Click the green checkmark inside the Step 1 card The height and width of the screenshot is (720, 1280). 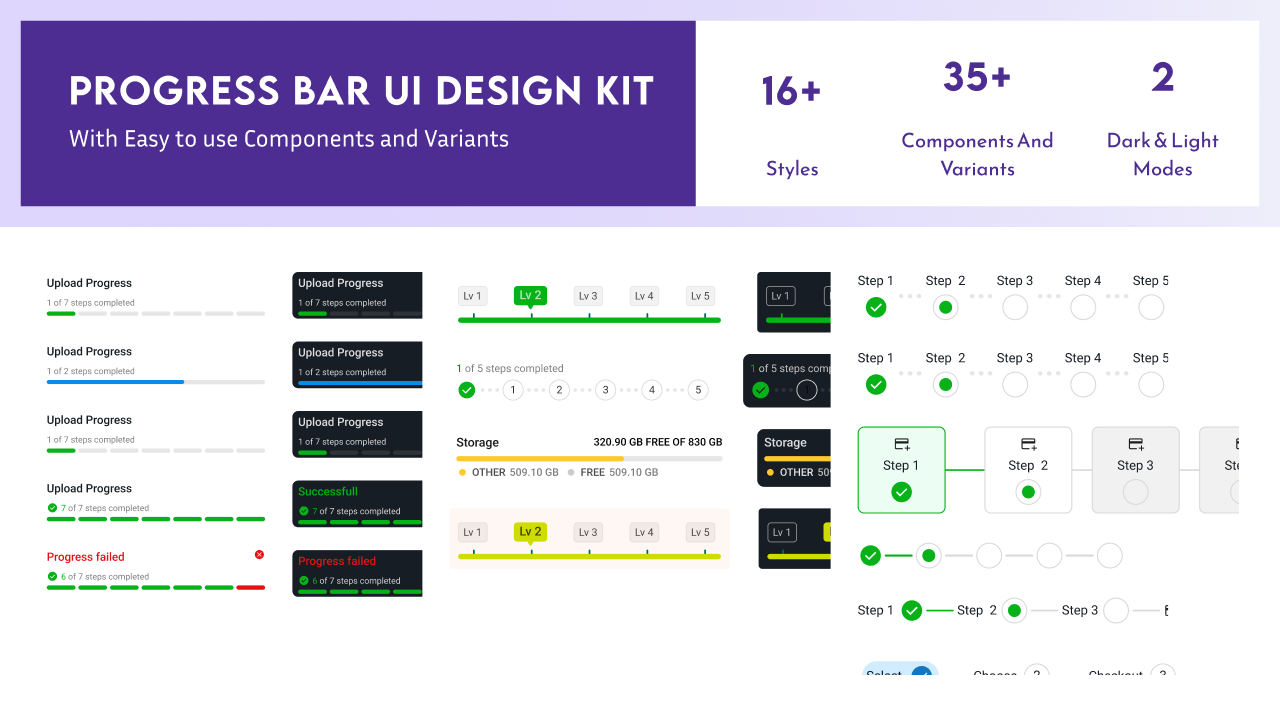(x=901, y=492)
